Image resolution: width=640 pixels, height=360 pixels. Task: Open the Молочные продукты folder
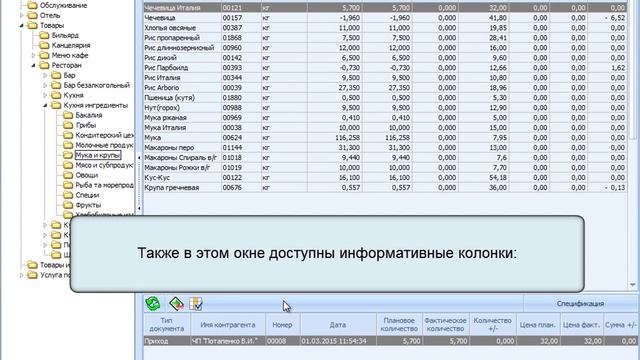tap(104, 145)
